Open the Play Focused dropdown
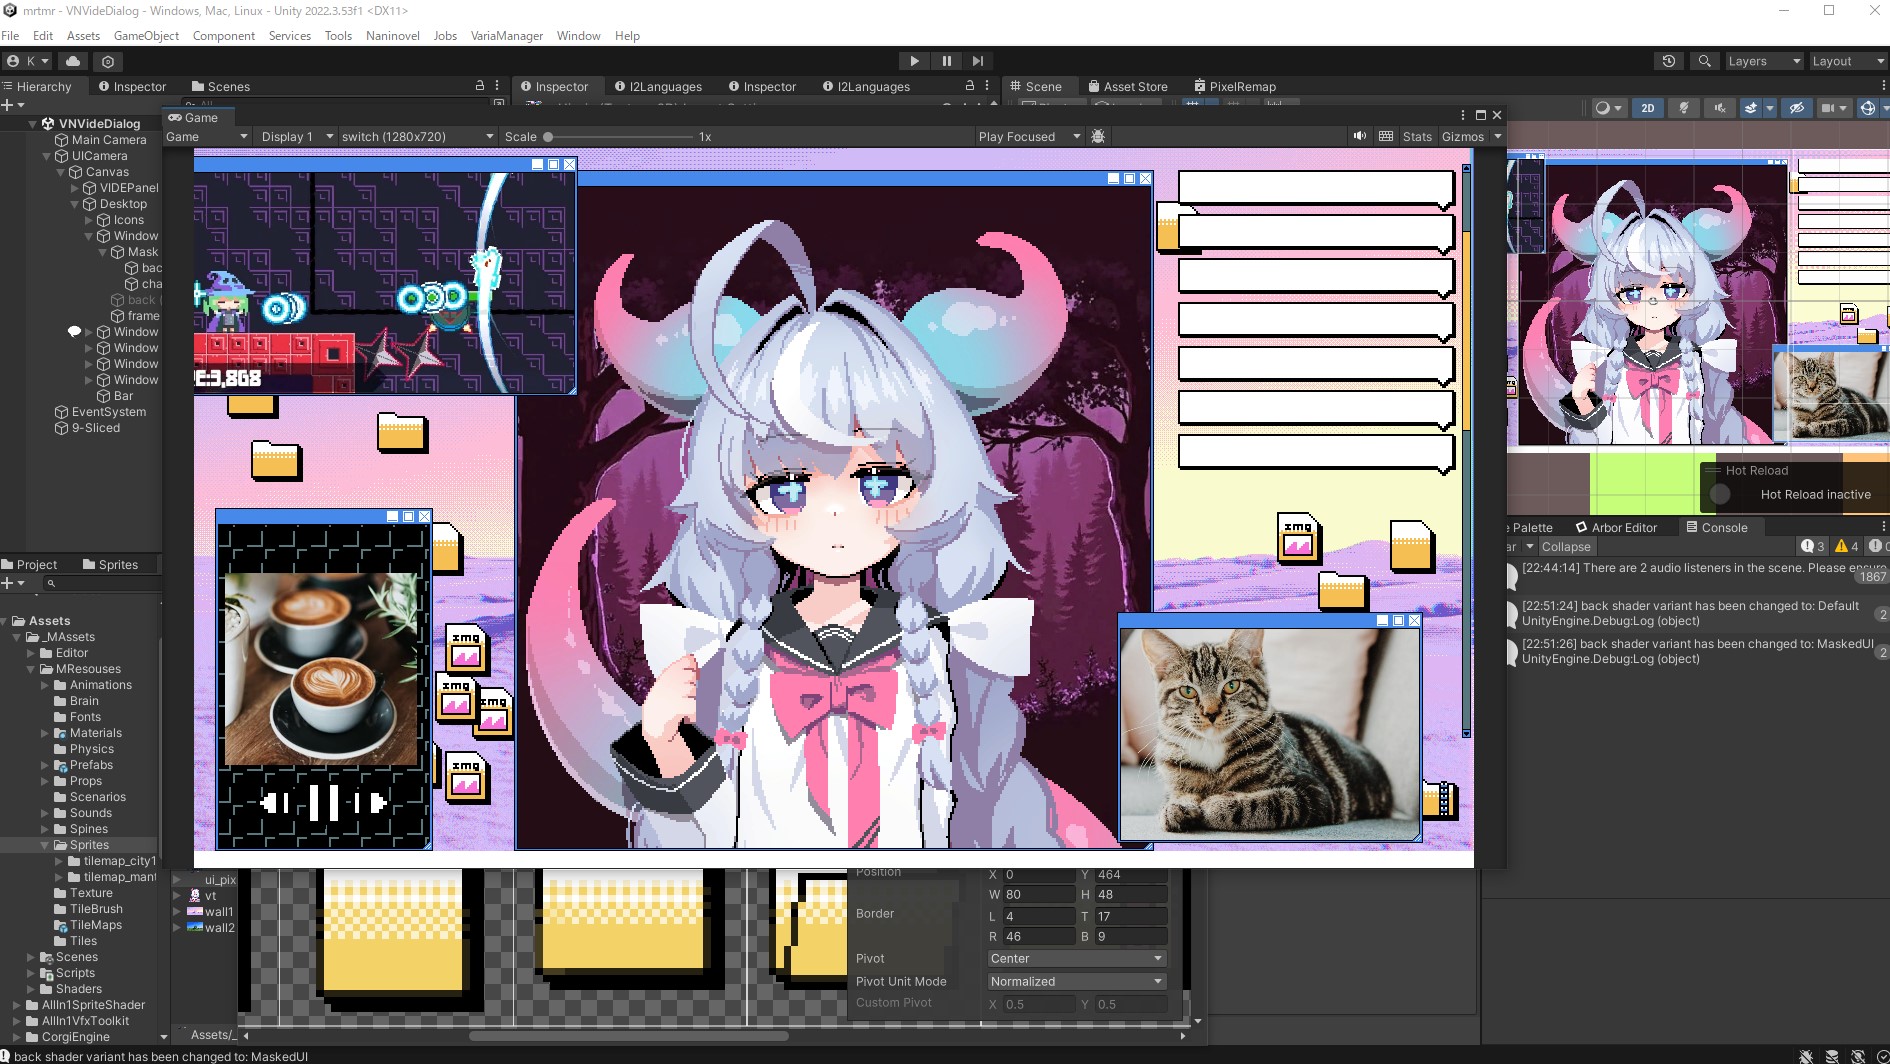 coord(1028,137)
